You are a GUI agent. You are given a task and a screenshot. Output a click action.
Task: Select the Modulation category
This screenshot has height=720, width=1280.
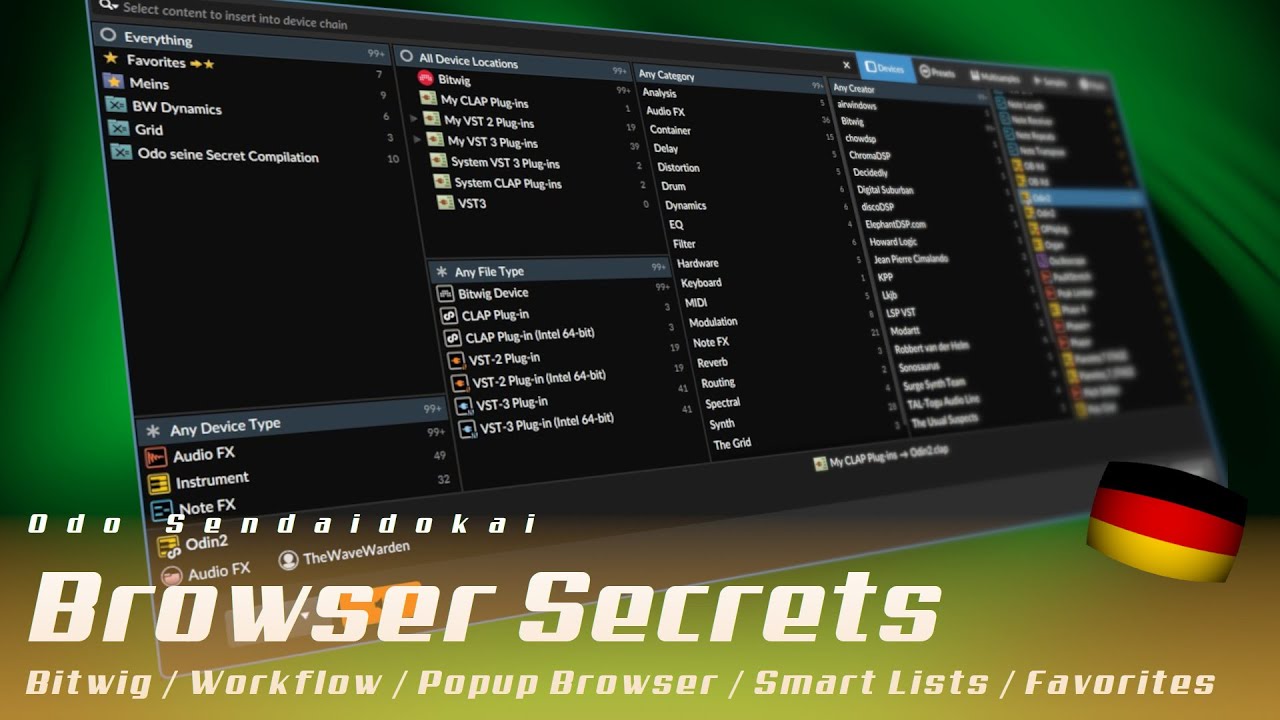[x=713, y=322]
